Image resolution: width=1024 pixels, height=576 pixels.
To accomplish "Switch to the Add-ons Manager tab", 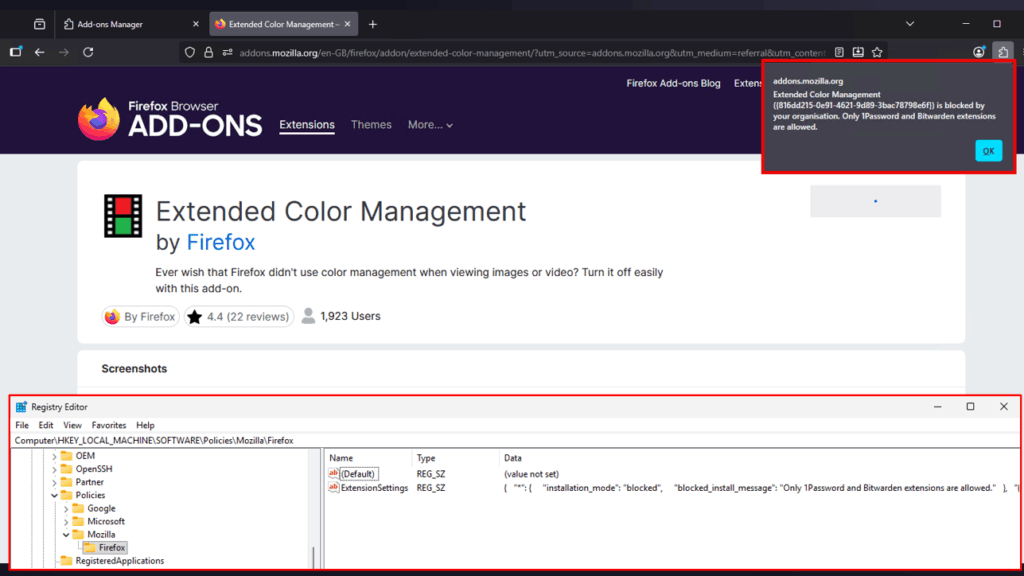I will click(x=110, y=24).
